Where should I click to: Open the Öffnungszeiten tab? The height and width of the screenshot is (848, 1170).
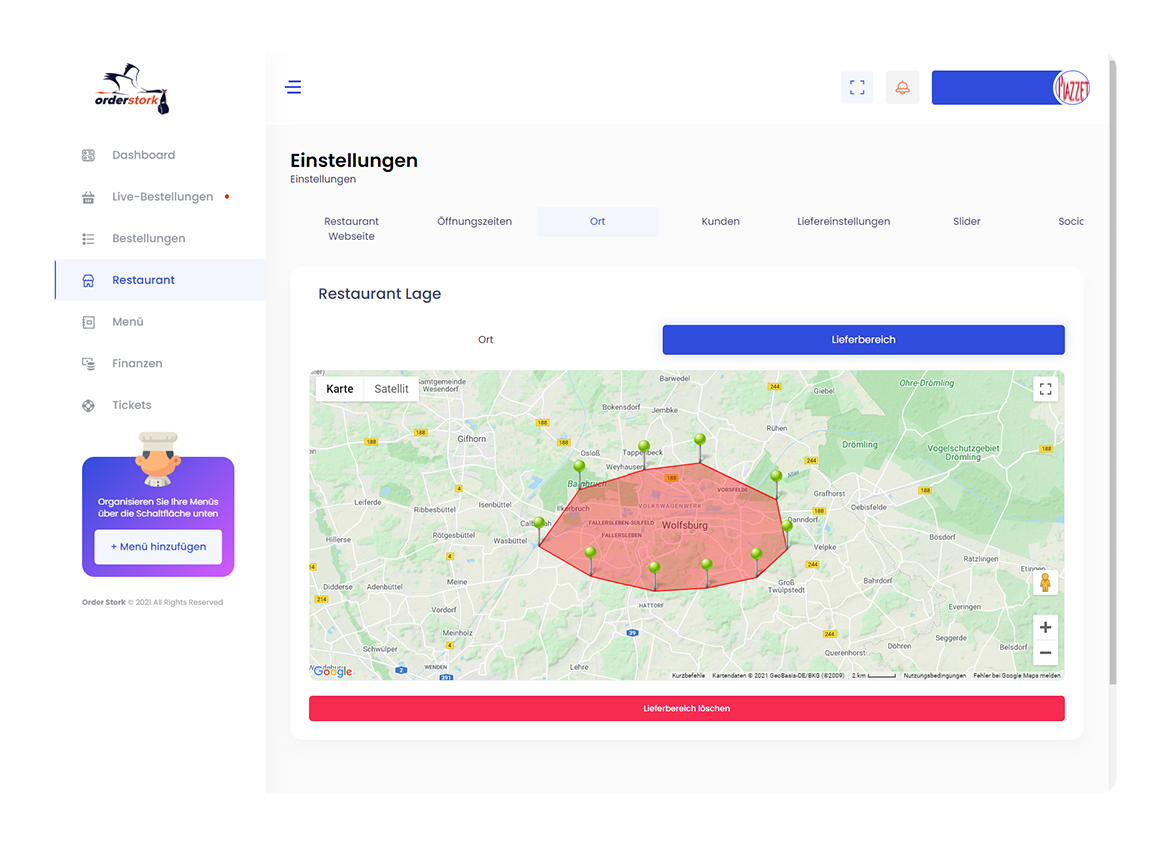(474, 222)
